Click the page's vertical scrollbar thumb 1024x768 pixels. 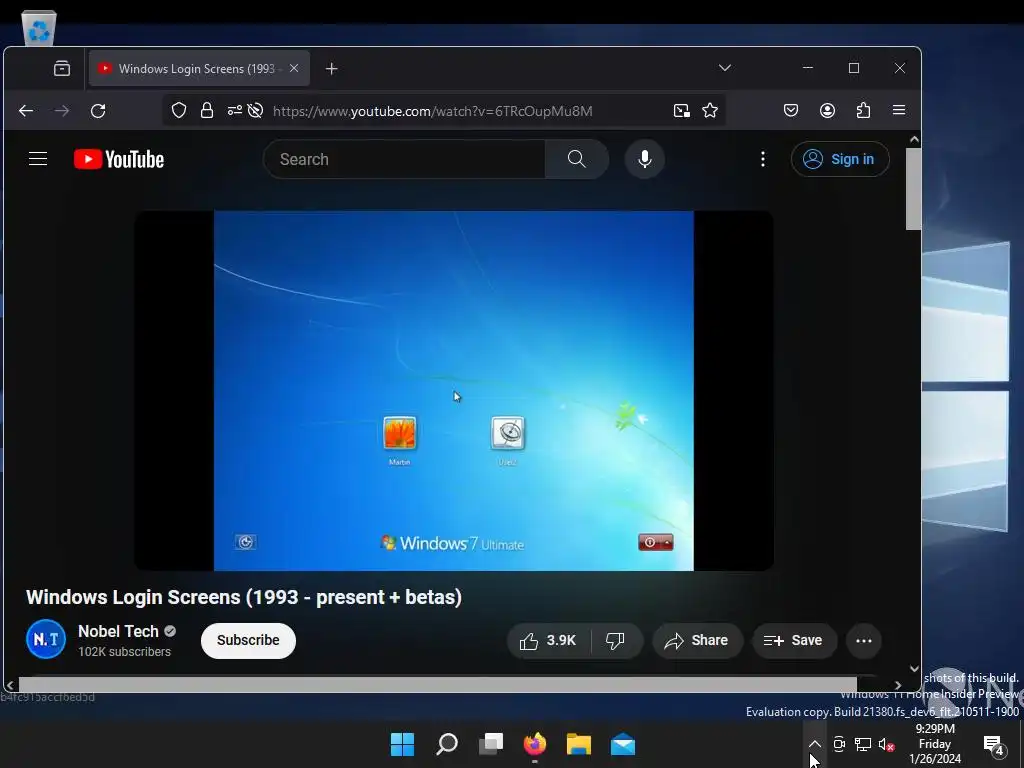tap(914, 189)
